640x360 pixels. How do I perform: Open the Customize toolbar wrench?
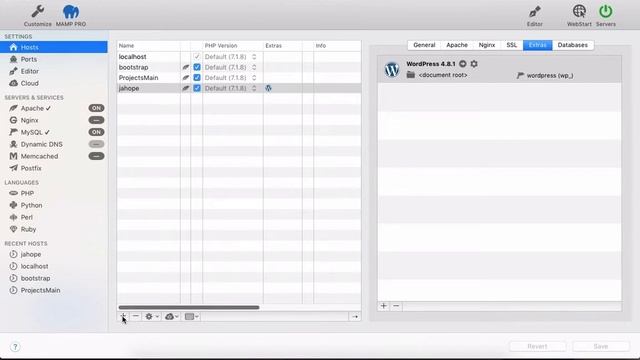tap(38, 11)
